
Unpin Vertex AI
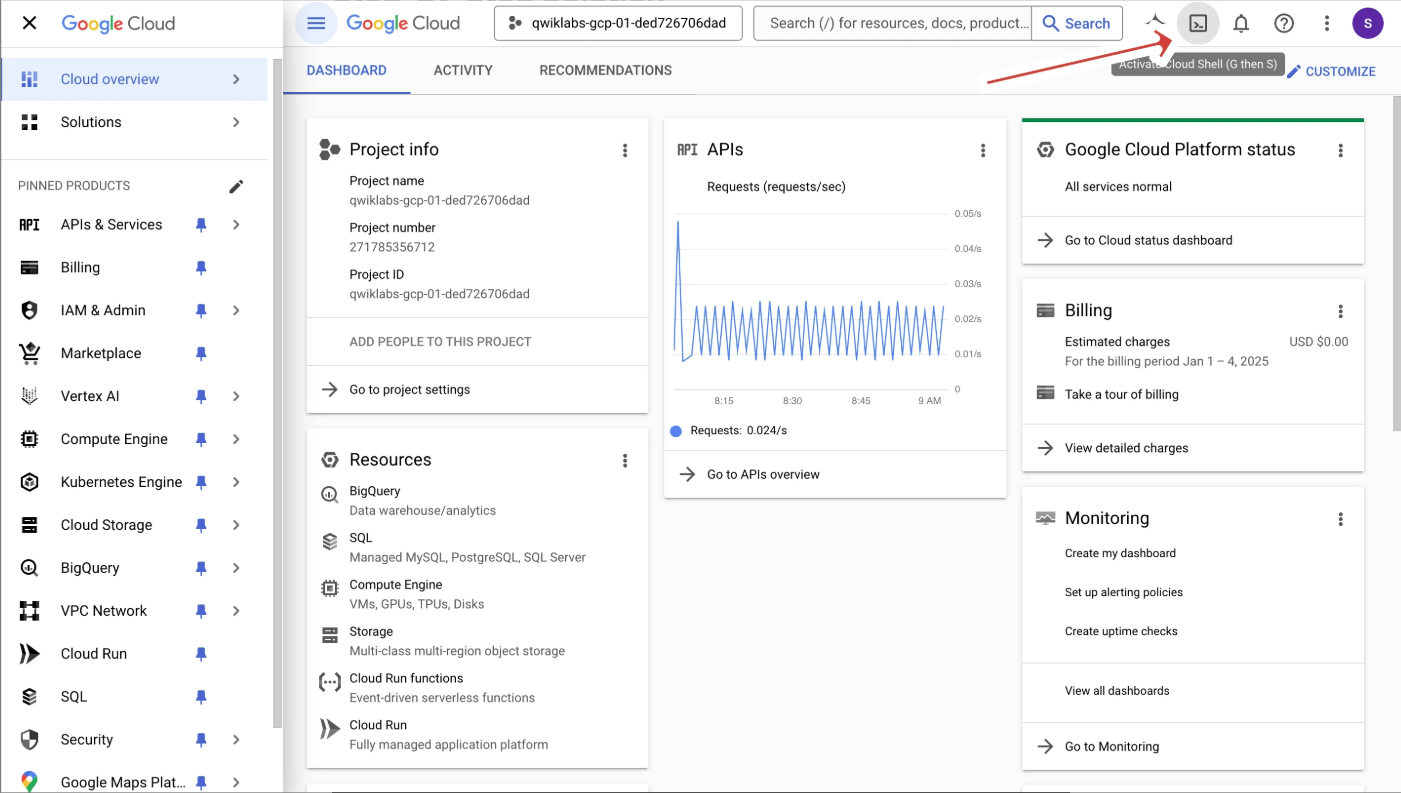pyautogui.click(x=201, y=397)
